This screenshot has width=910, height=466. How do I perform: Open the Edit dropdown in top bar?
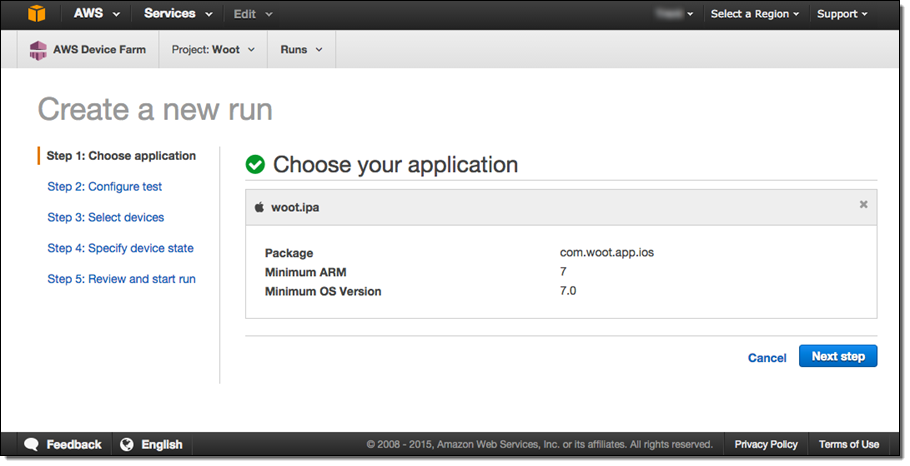[x=252, y=14]
